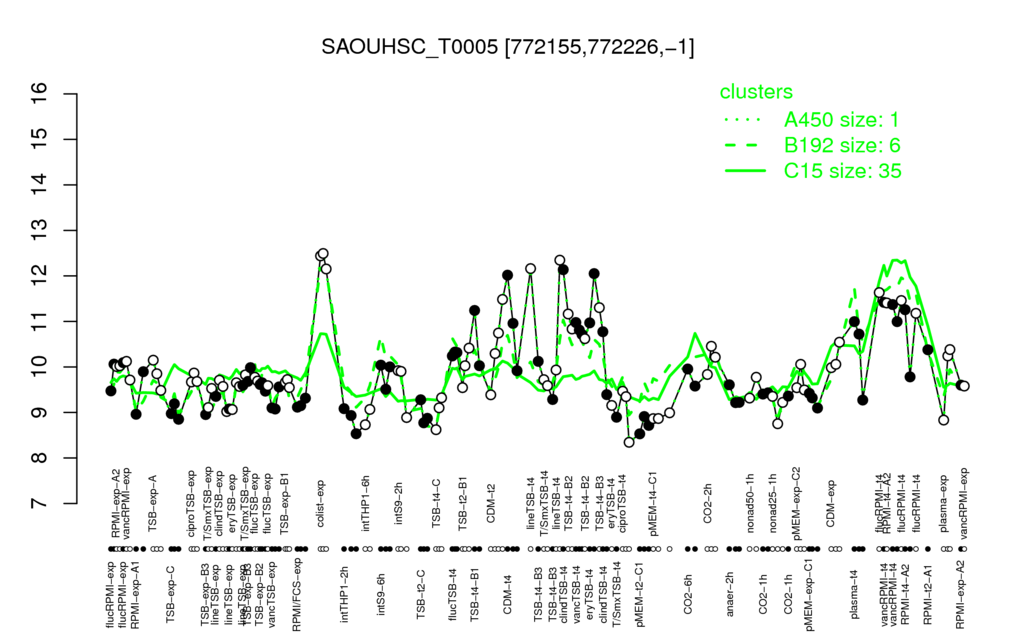Image resolution: width=1024 pixels, height=640 pixels.
Task: Click x-axis label 'CDM-exp'
Action: click(831, 504)
